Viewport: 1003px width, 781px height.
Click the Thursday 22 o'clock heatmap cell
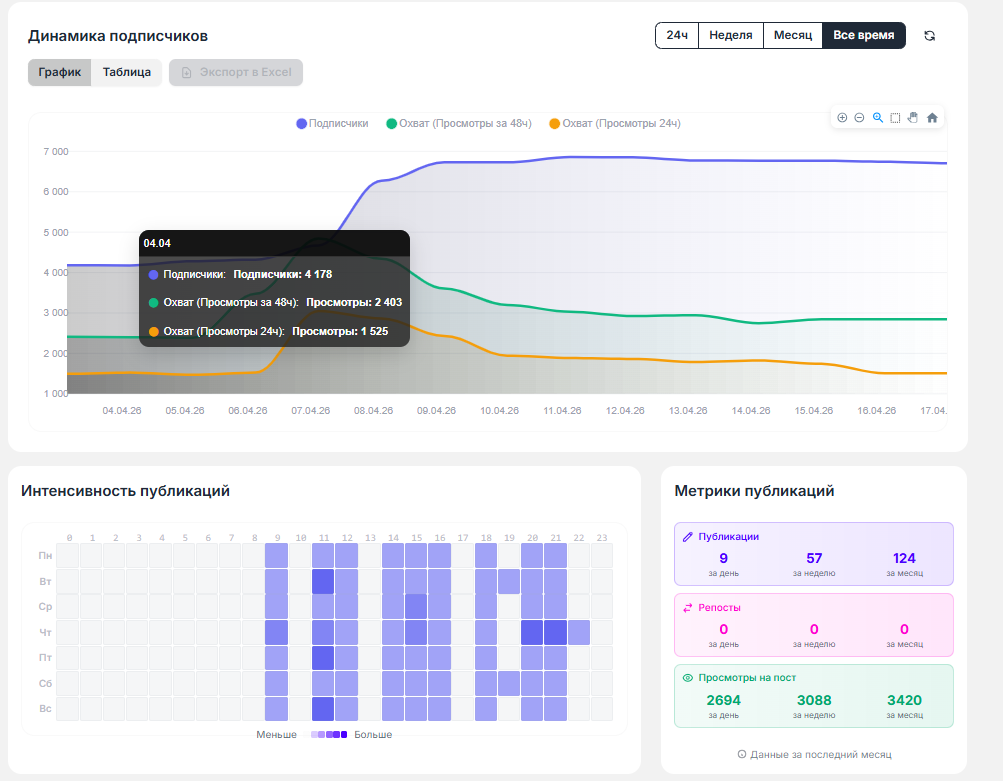[578, 632]
